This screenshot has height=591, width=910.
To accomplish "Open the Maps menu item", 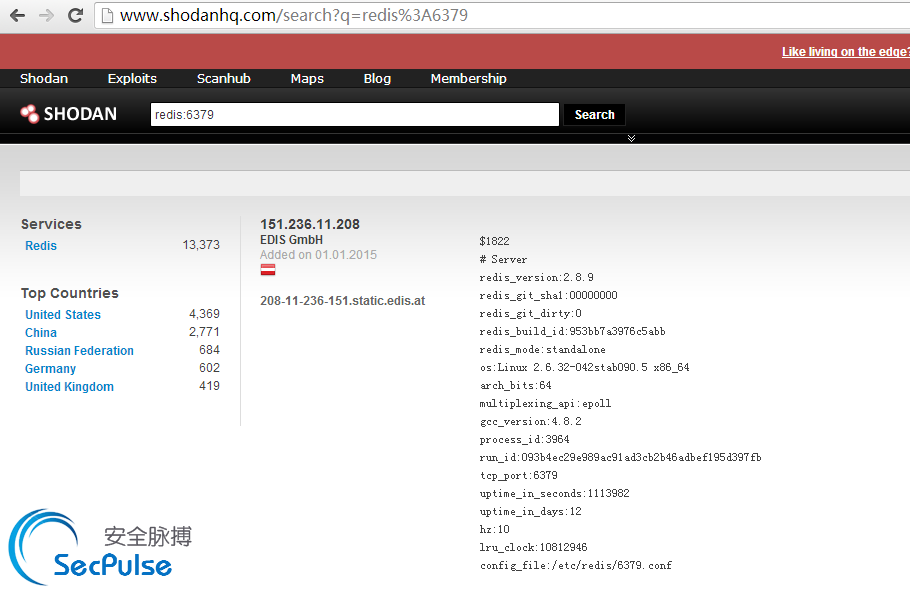I will click(x=307, y=78).
